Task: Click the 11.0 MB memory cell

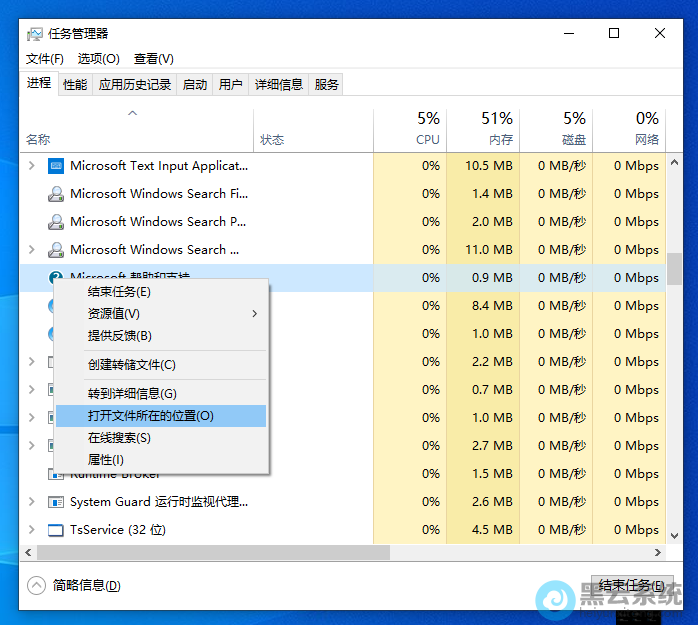Action: tap(483, 250)
